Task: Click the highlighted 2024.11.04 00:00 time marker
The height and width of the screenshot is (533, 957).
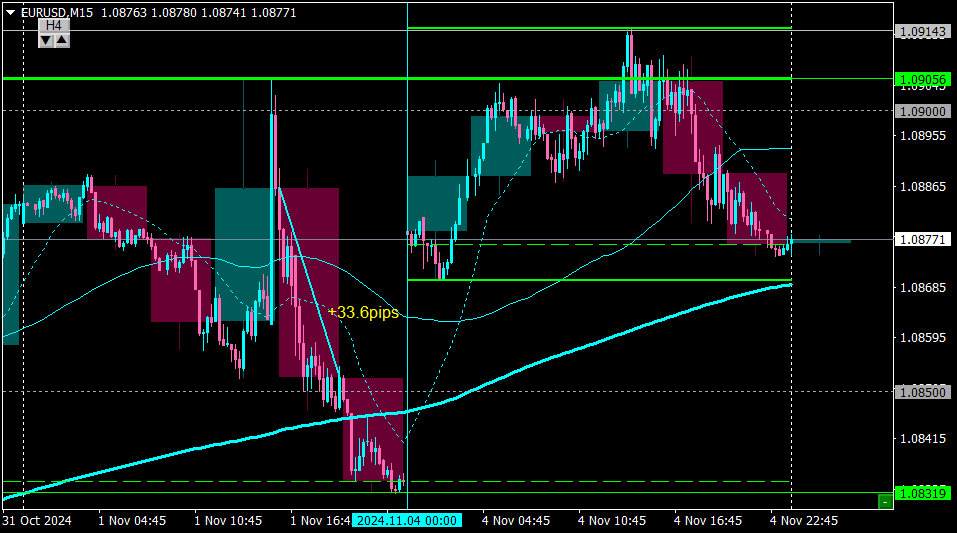Action: [406, 521]
